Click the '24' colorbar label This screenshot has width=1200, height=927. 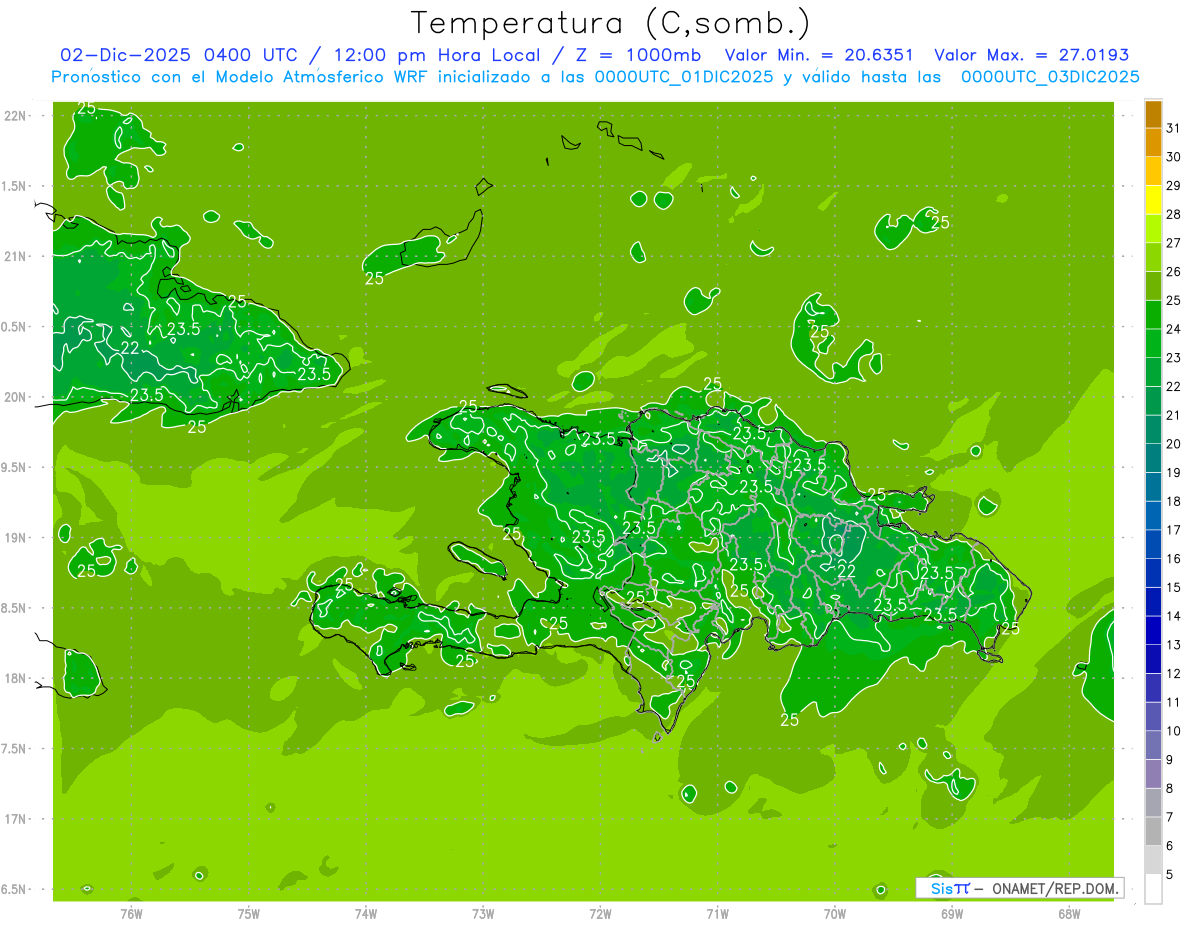[x=1174, y=329]
